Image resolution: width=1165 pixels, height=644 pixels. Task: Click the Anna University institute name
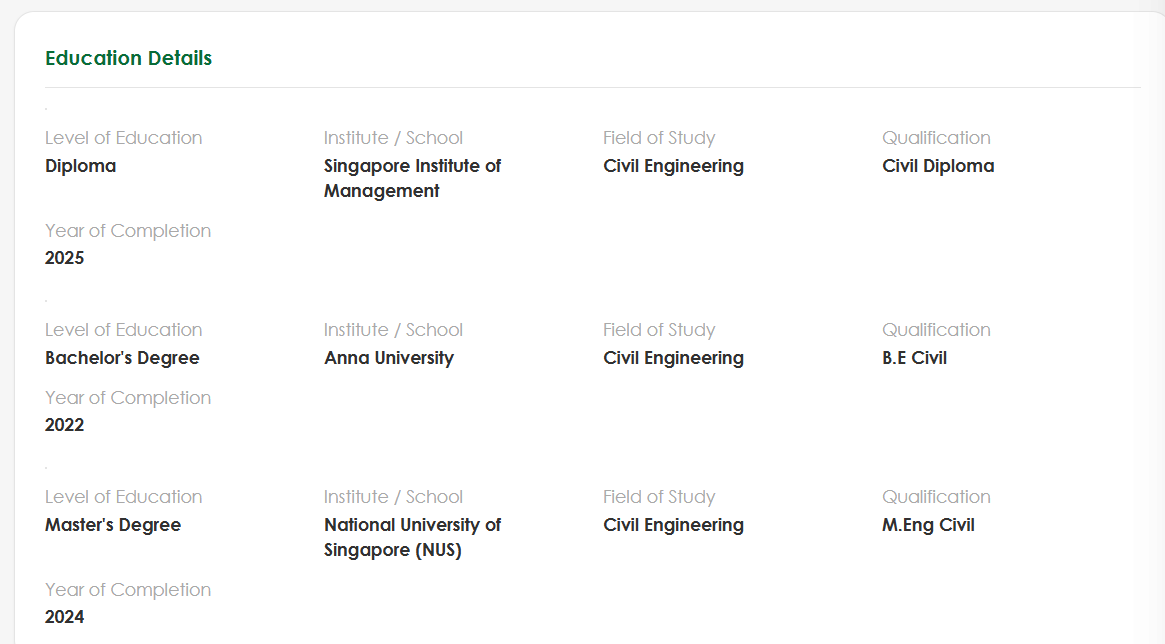389,358
